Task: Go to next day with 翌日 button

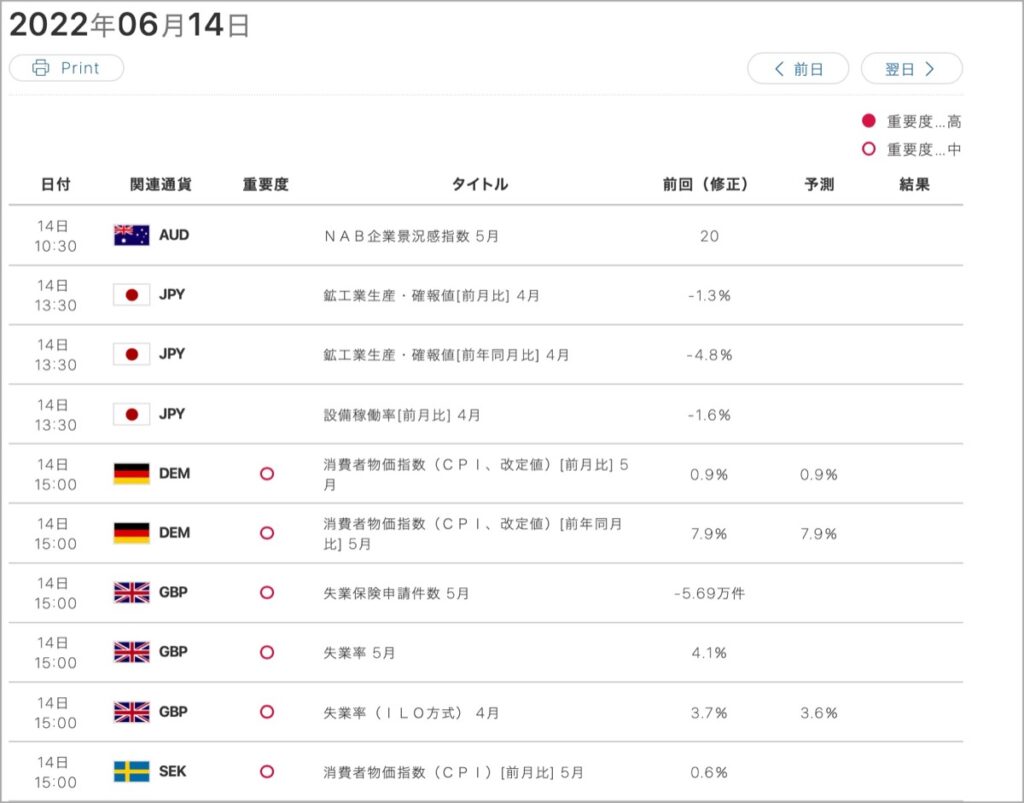Action: (x=912, y=69)
